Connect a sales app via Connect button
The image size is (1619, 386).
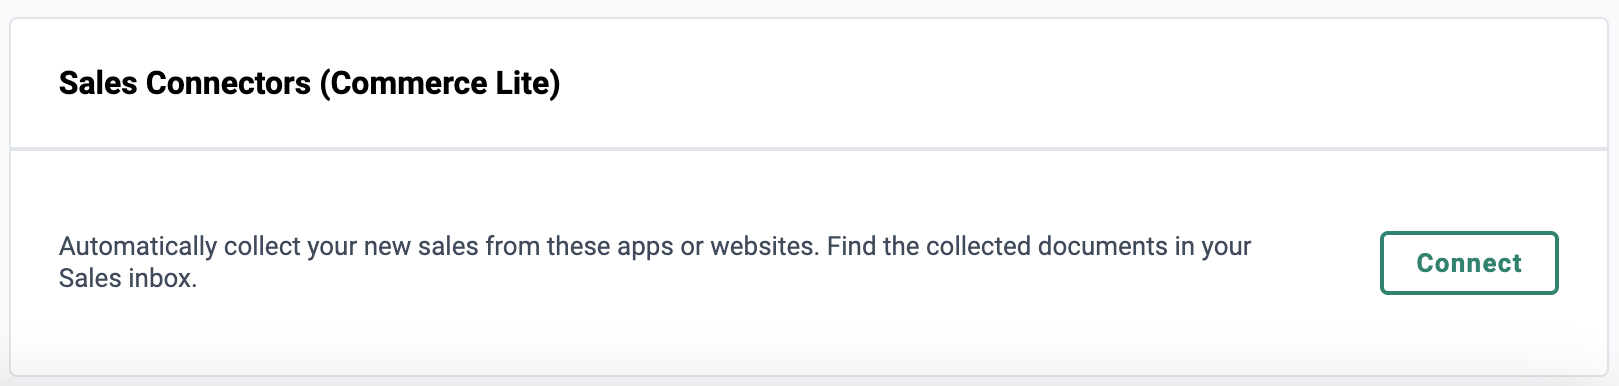click(1469, 263)
